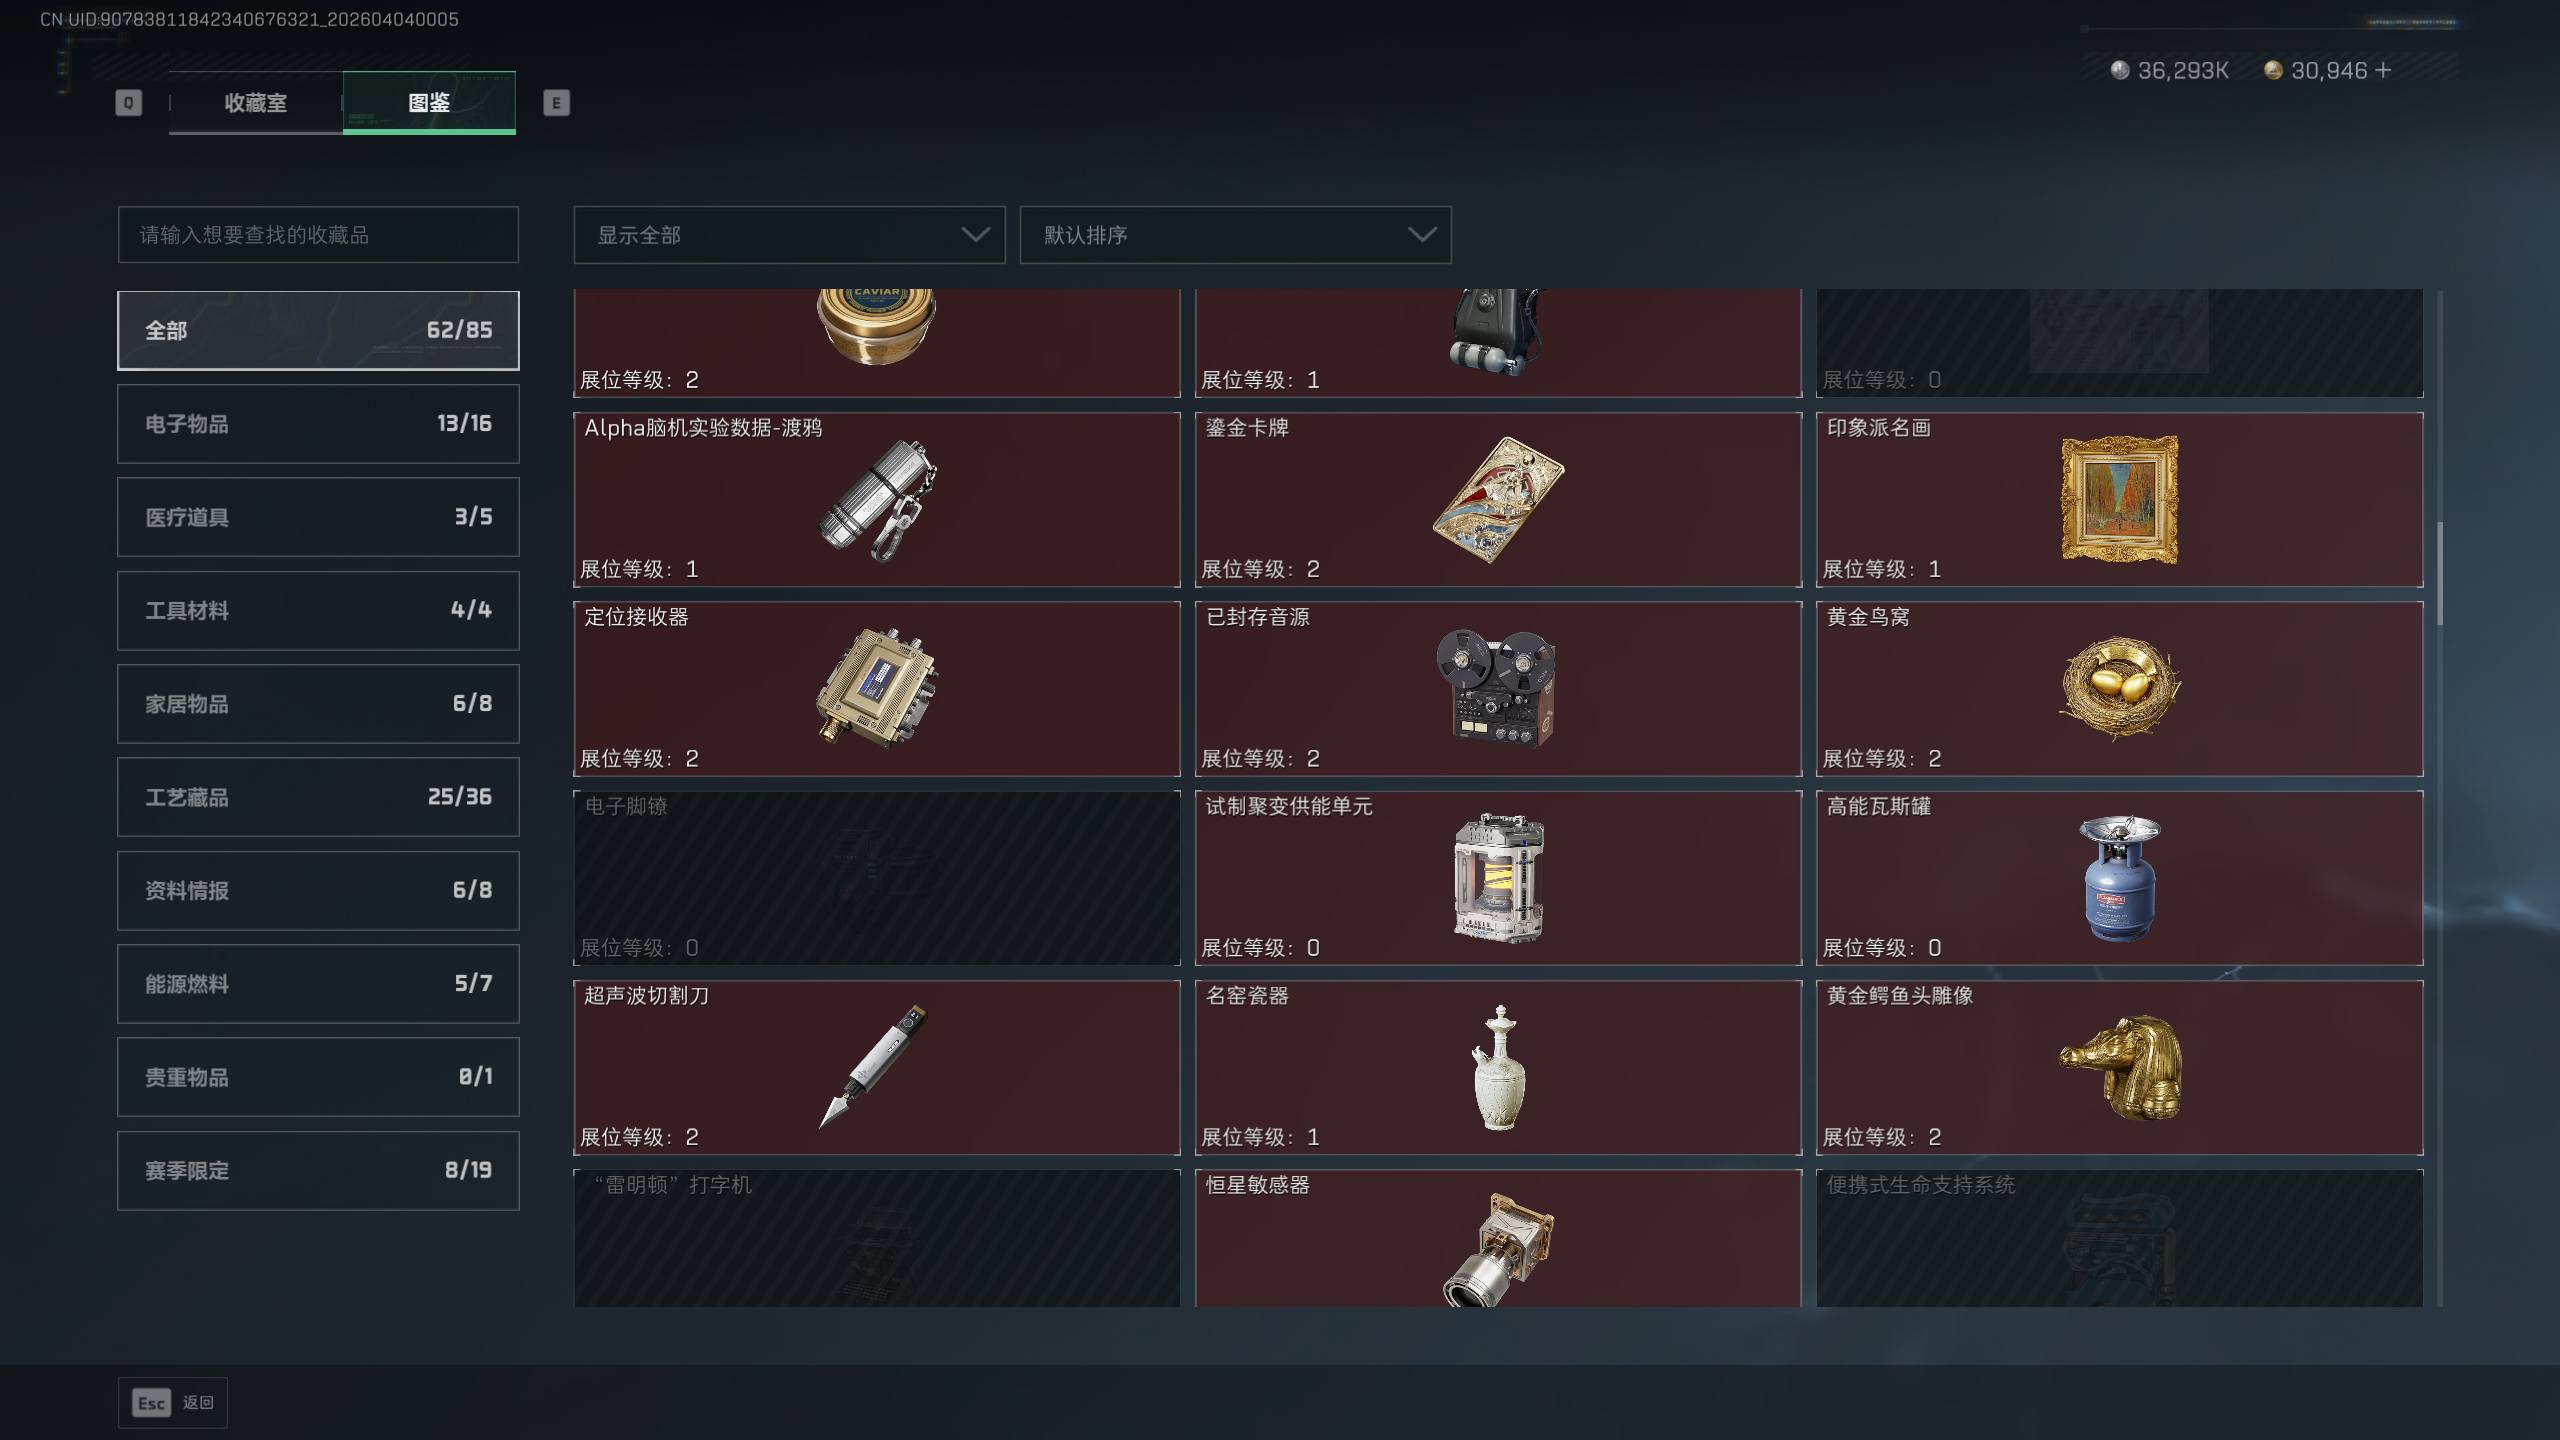Select the 名窑瓷器 porcelain vase icon

pyautogui.click(x=1498, y=1068)
